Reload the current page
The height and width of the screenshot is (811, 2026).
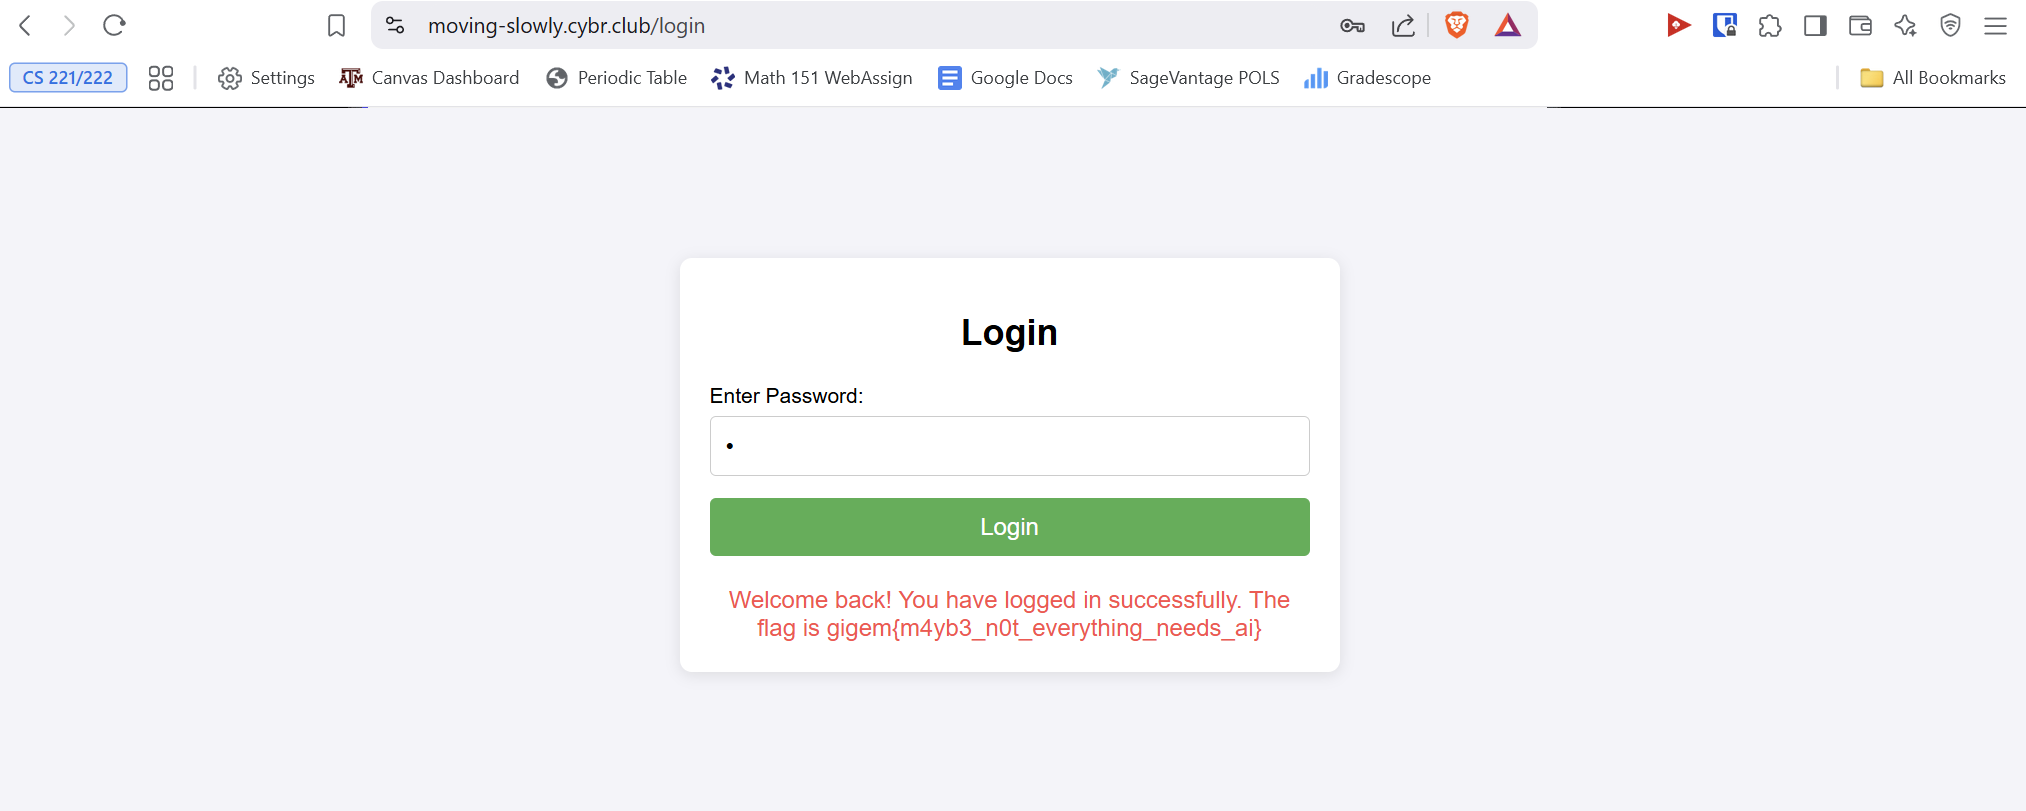(114, 25)
